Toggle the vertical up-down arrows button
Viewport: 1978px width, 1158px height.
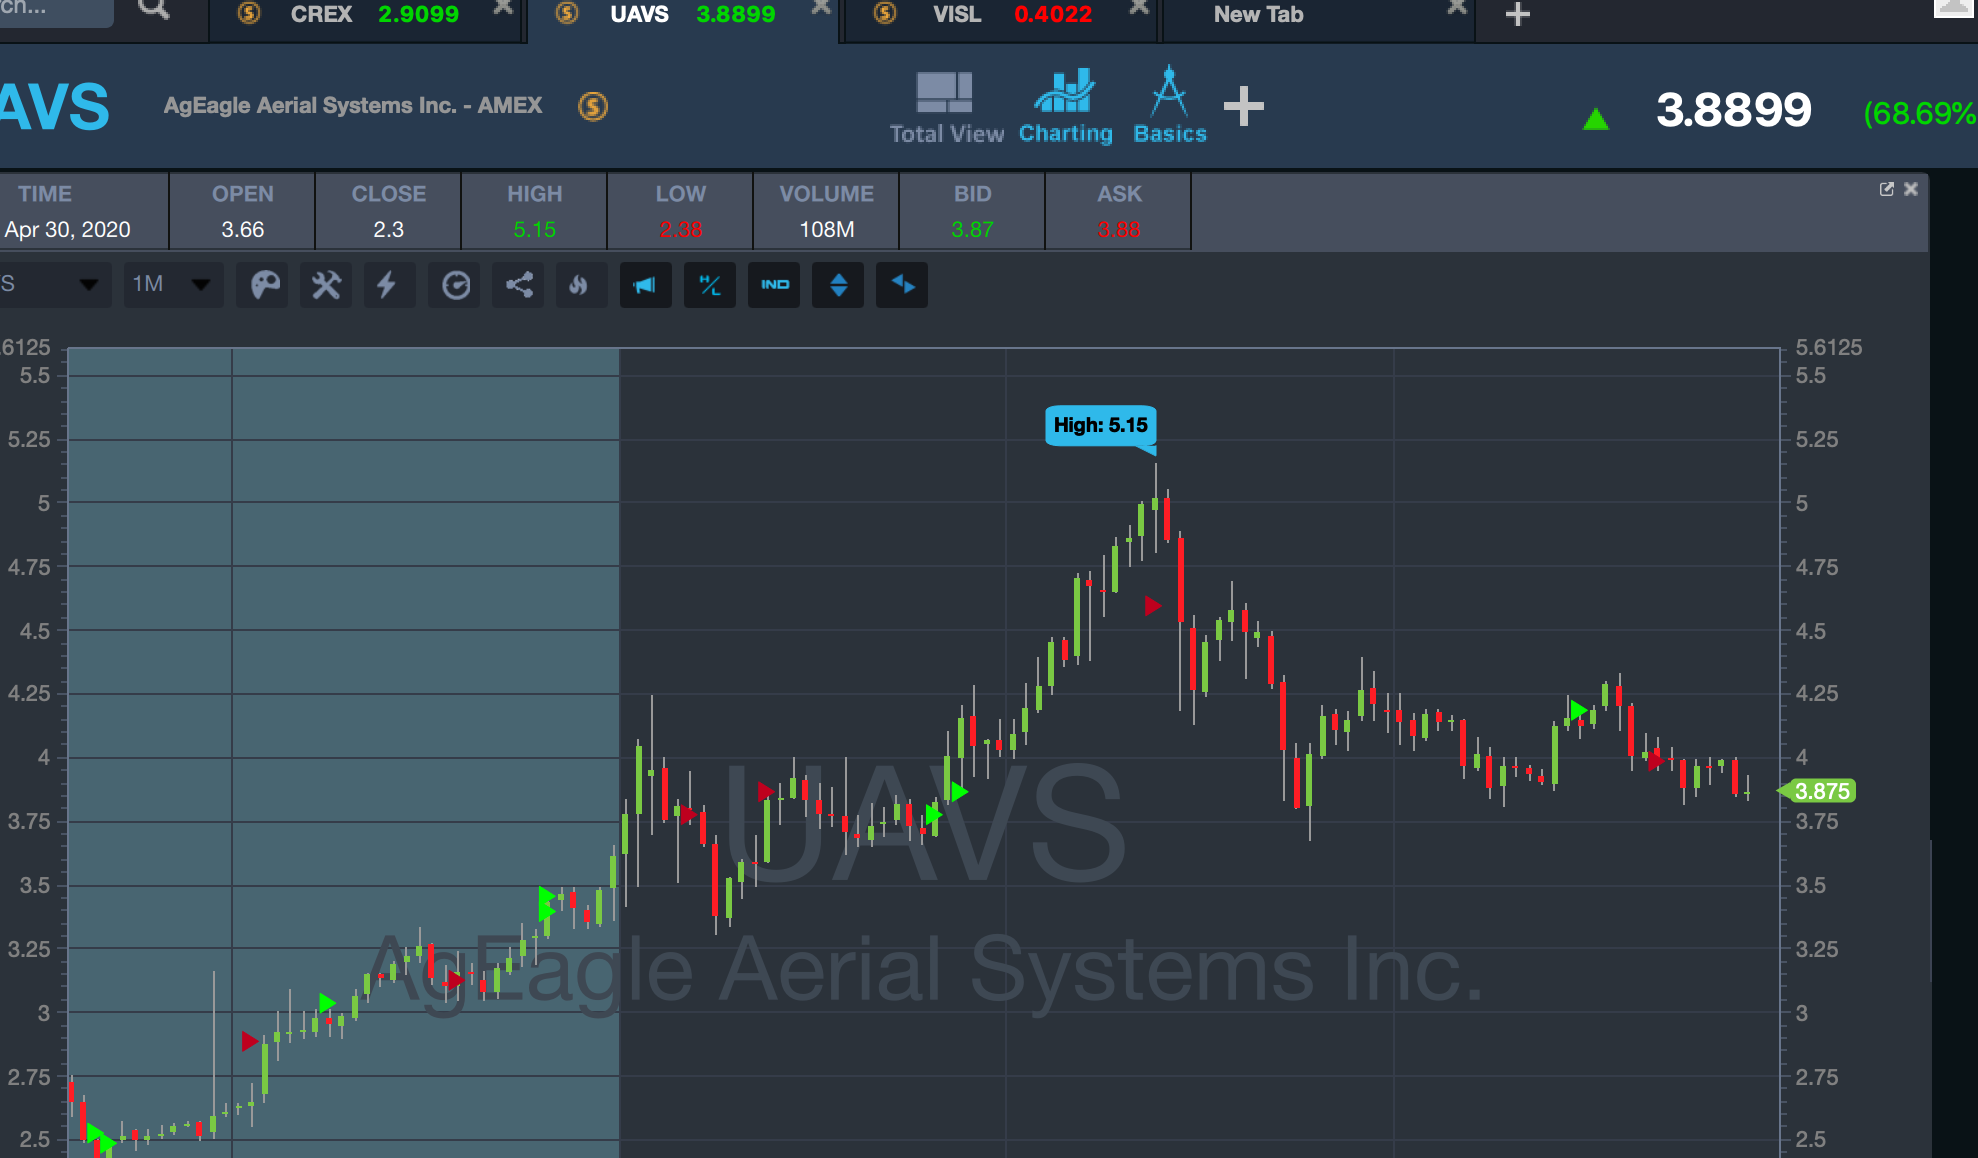point(838,285)
